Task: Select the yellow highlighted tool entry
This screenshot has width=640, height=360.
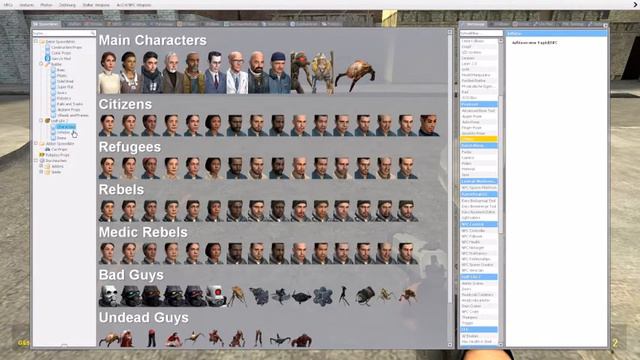Action: pyautogui.click(x=479, y=139)
